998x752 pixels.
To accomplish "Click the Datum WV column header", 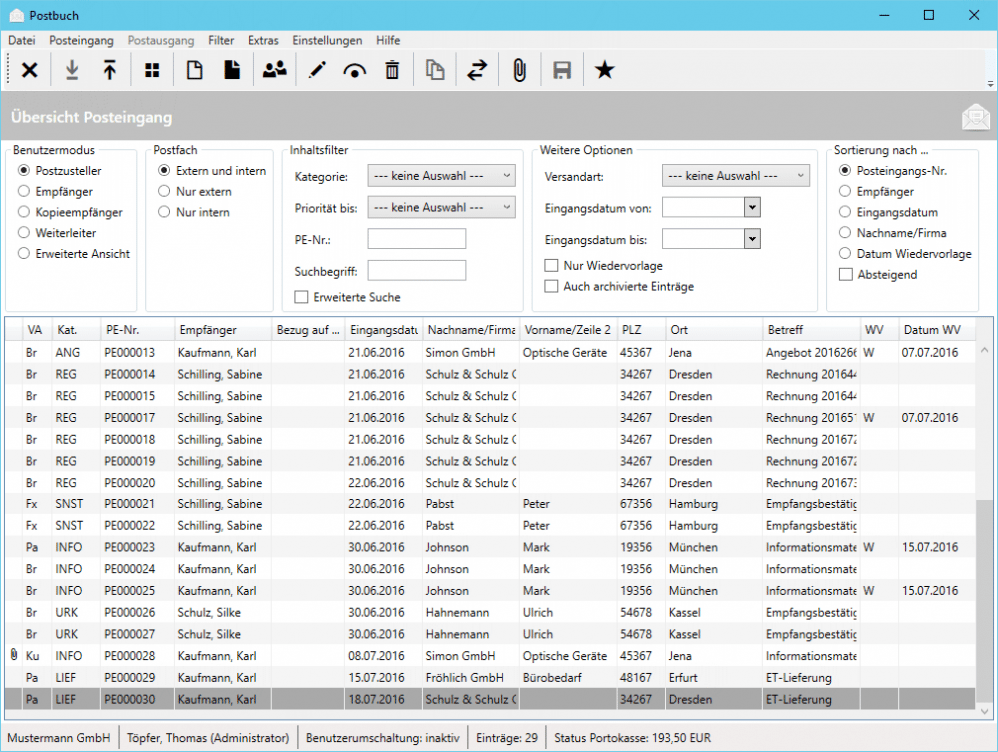I will click(937, 330).
